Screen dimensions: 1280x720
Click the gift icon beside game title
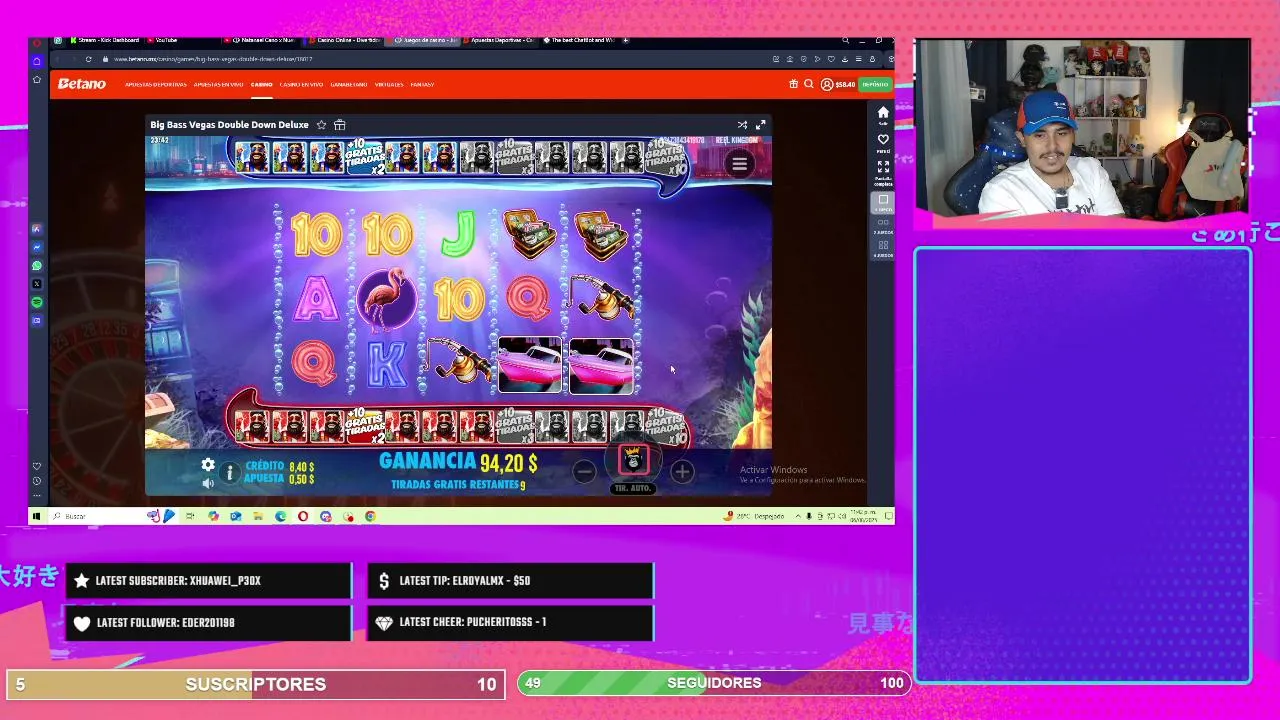coord(340,125)
